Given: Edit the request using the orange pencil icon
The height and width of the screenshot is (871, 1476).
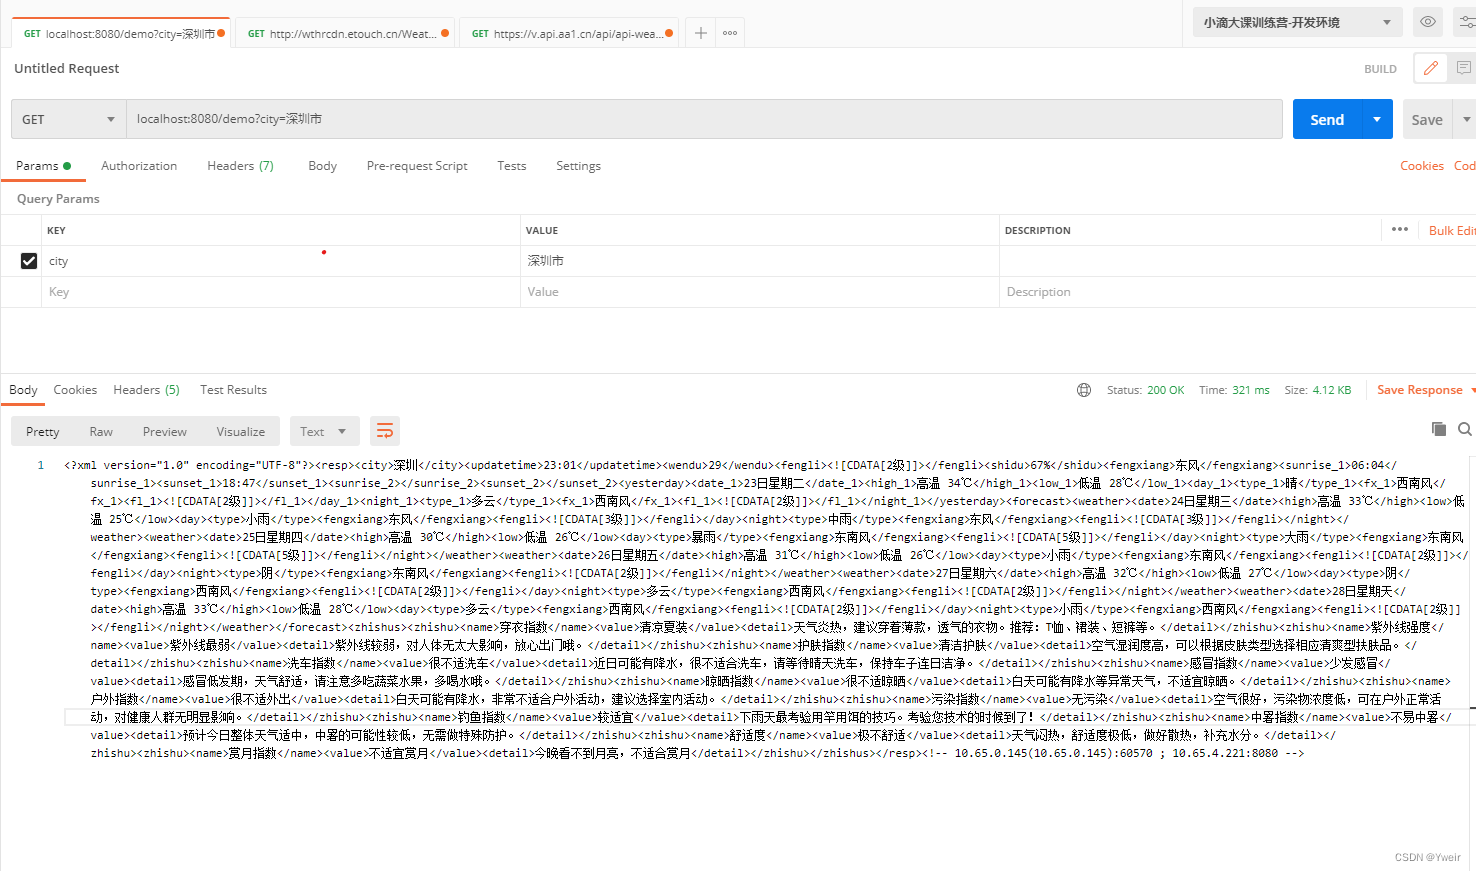Looking at the screenshot, I should [1430, 68].
